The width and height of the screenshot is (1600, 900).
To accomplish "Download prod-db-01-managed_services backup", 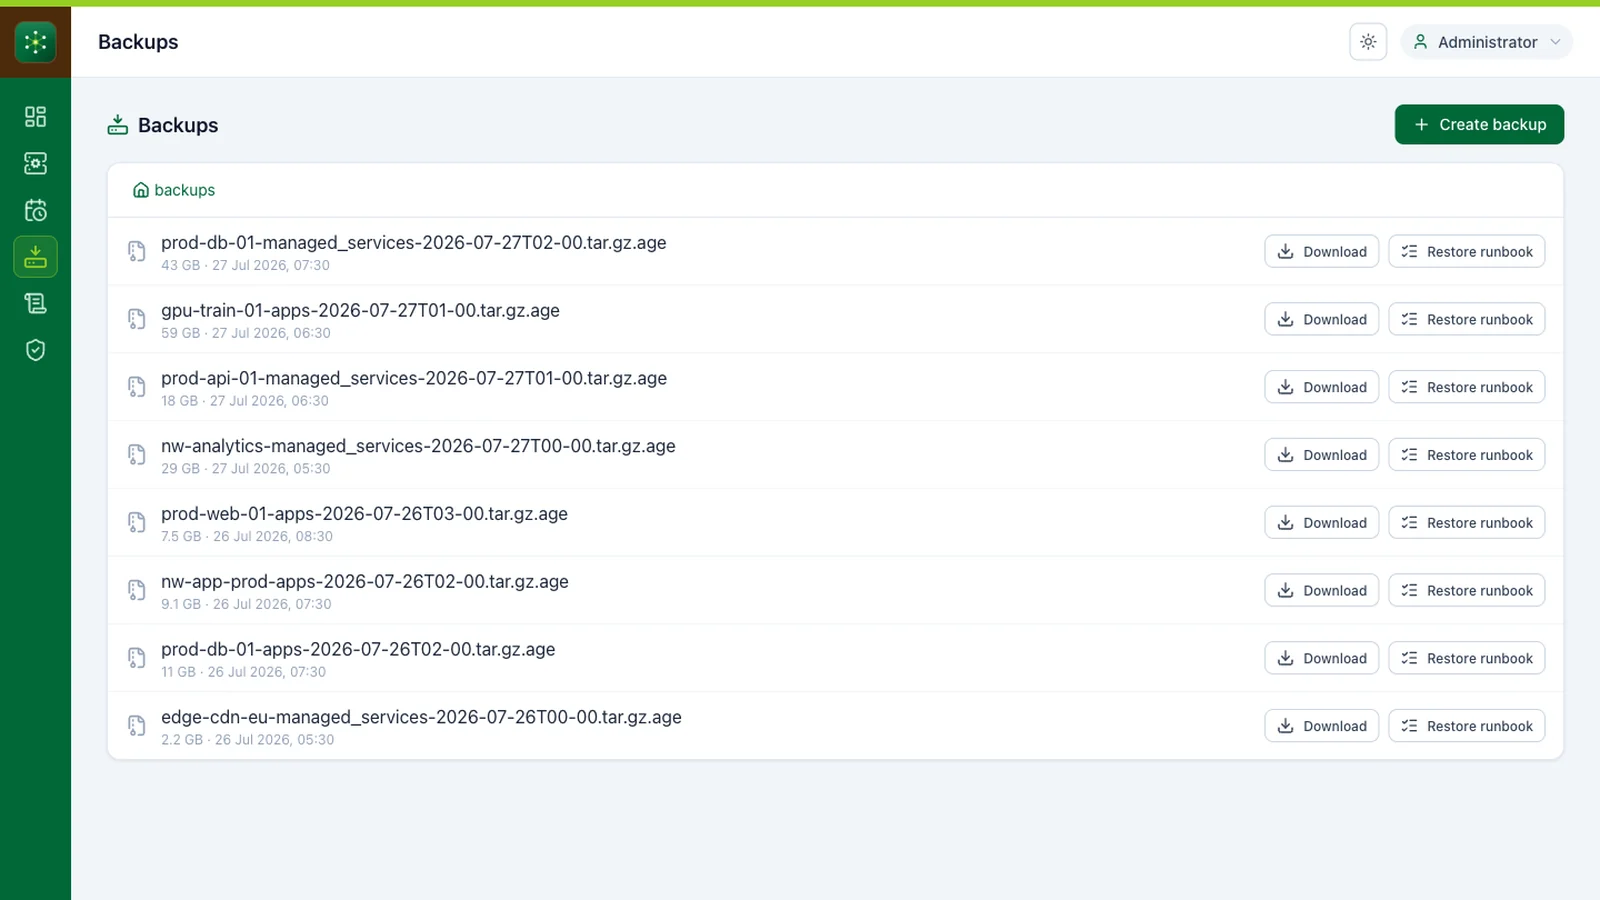I will point(1322,252).
